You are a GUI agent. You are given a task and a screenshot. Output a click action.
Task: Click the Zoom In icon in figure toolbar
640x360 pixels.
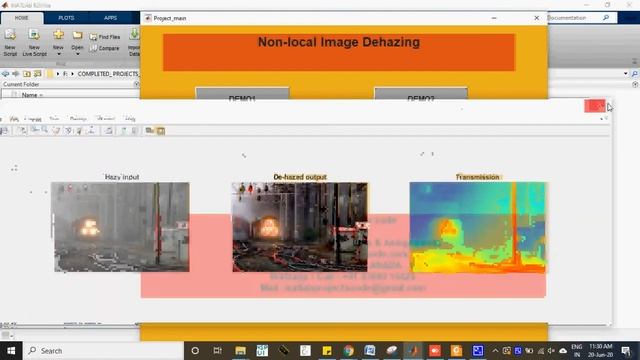[35, 130]
